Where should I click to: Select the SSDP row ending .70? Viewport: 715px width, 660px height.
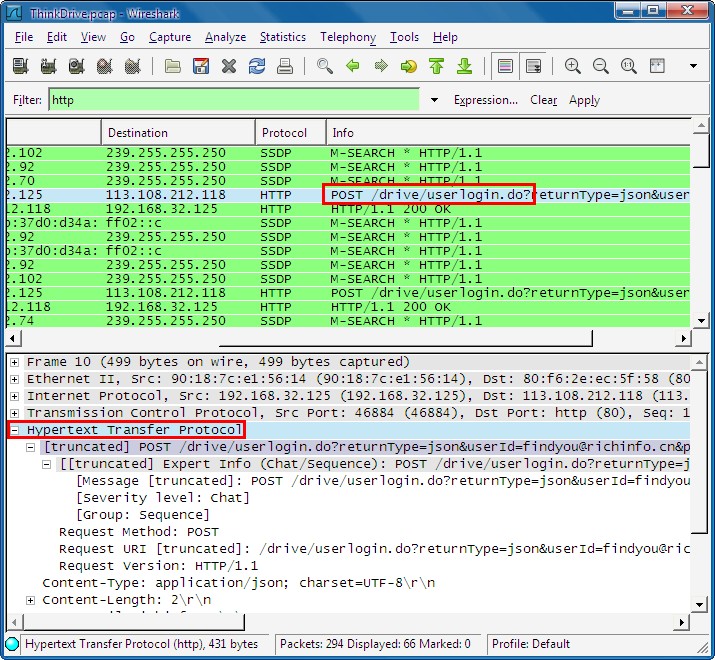[x=348, y=181]
